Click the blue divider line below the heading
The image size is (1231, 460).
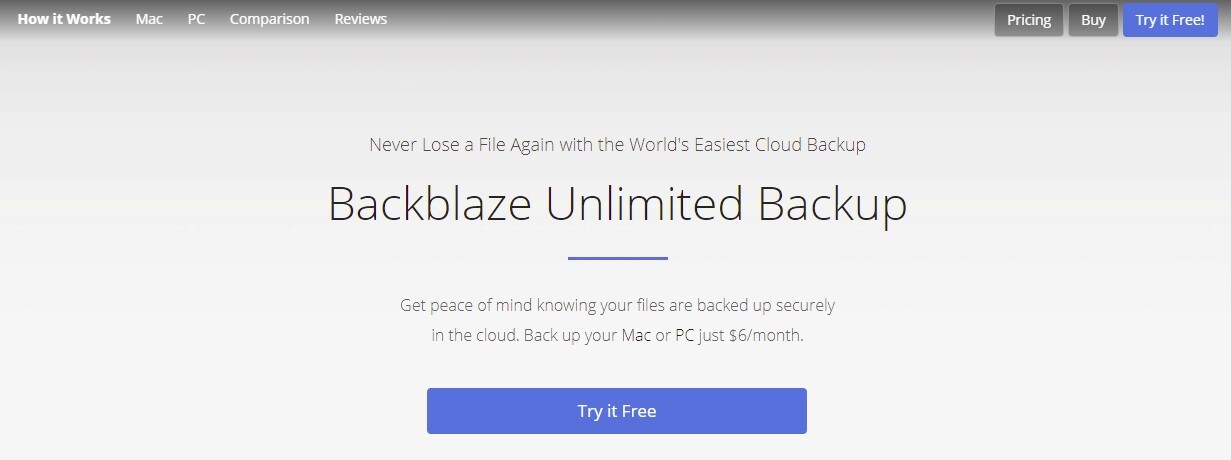pos(617,258)
